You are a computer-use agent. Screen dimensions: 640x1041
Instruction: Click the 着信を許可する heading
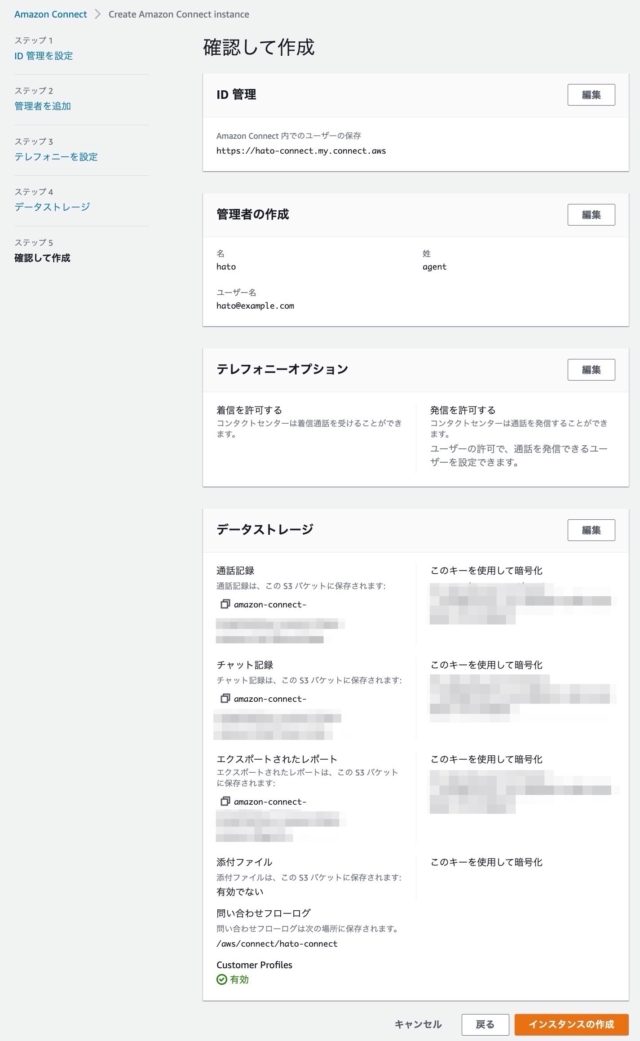[x=249, y=410]
